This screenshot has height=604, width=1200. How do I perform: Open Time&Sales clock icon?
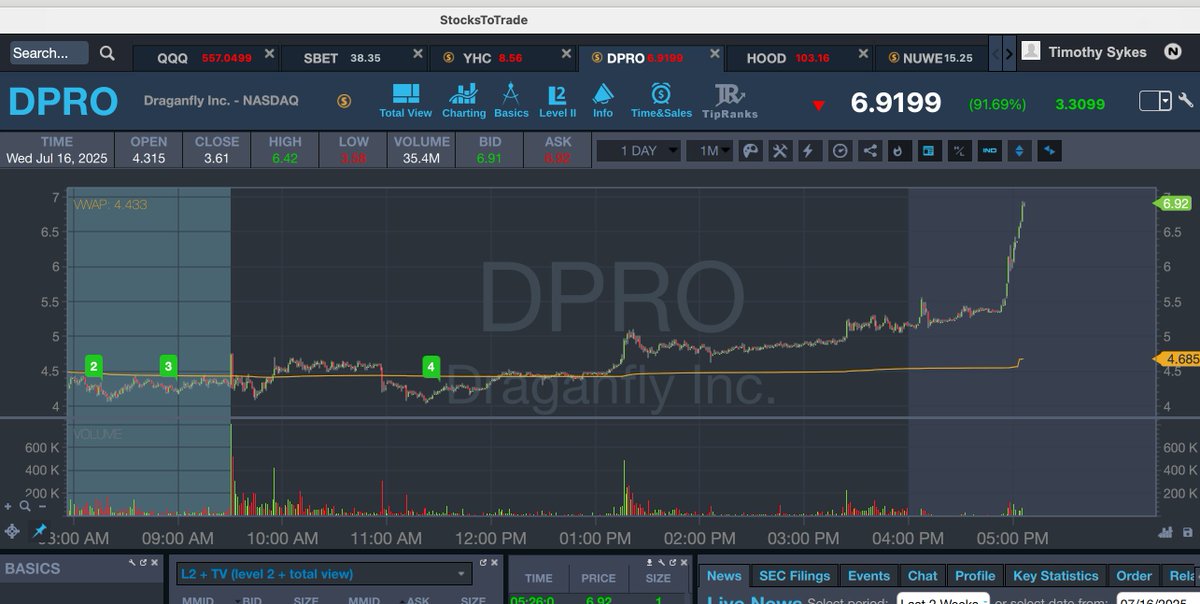coord(661,101)
